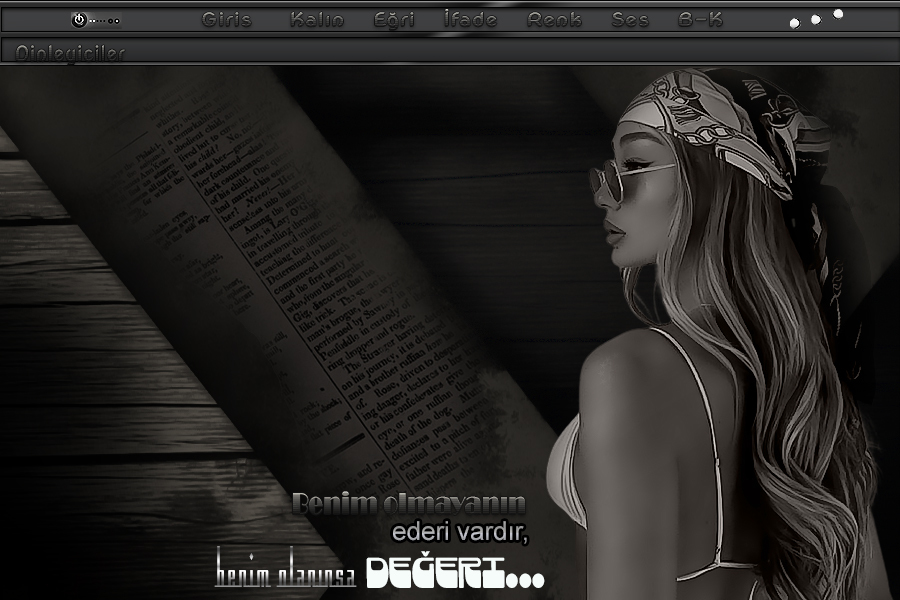900x600 pixels.
Task: Click the "benim olanınsa" stylized text
Action: pyautogui.click(x=285, y=570)
